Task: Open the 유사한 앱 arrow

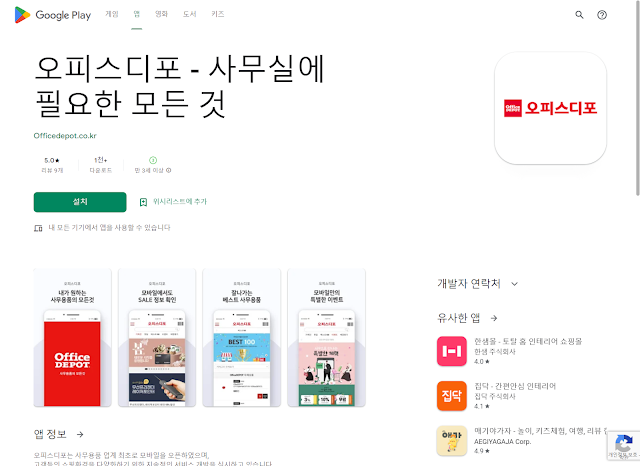Action: pyautogui.click(x=494, y=318)
